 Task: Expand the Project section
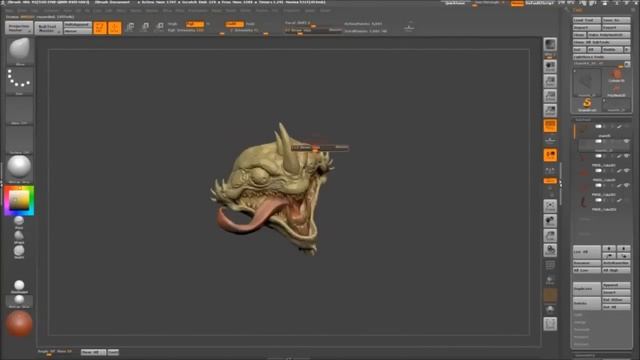tap(581, 337)
